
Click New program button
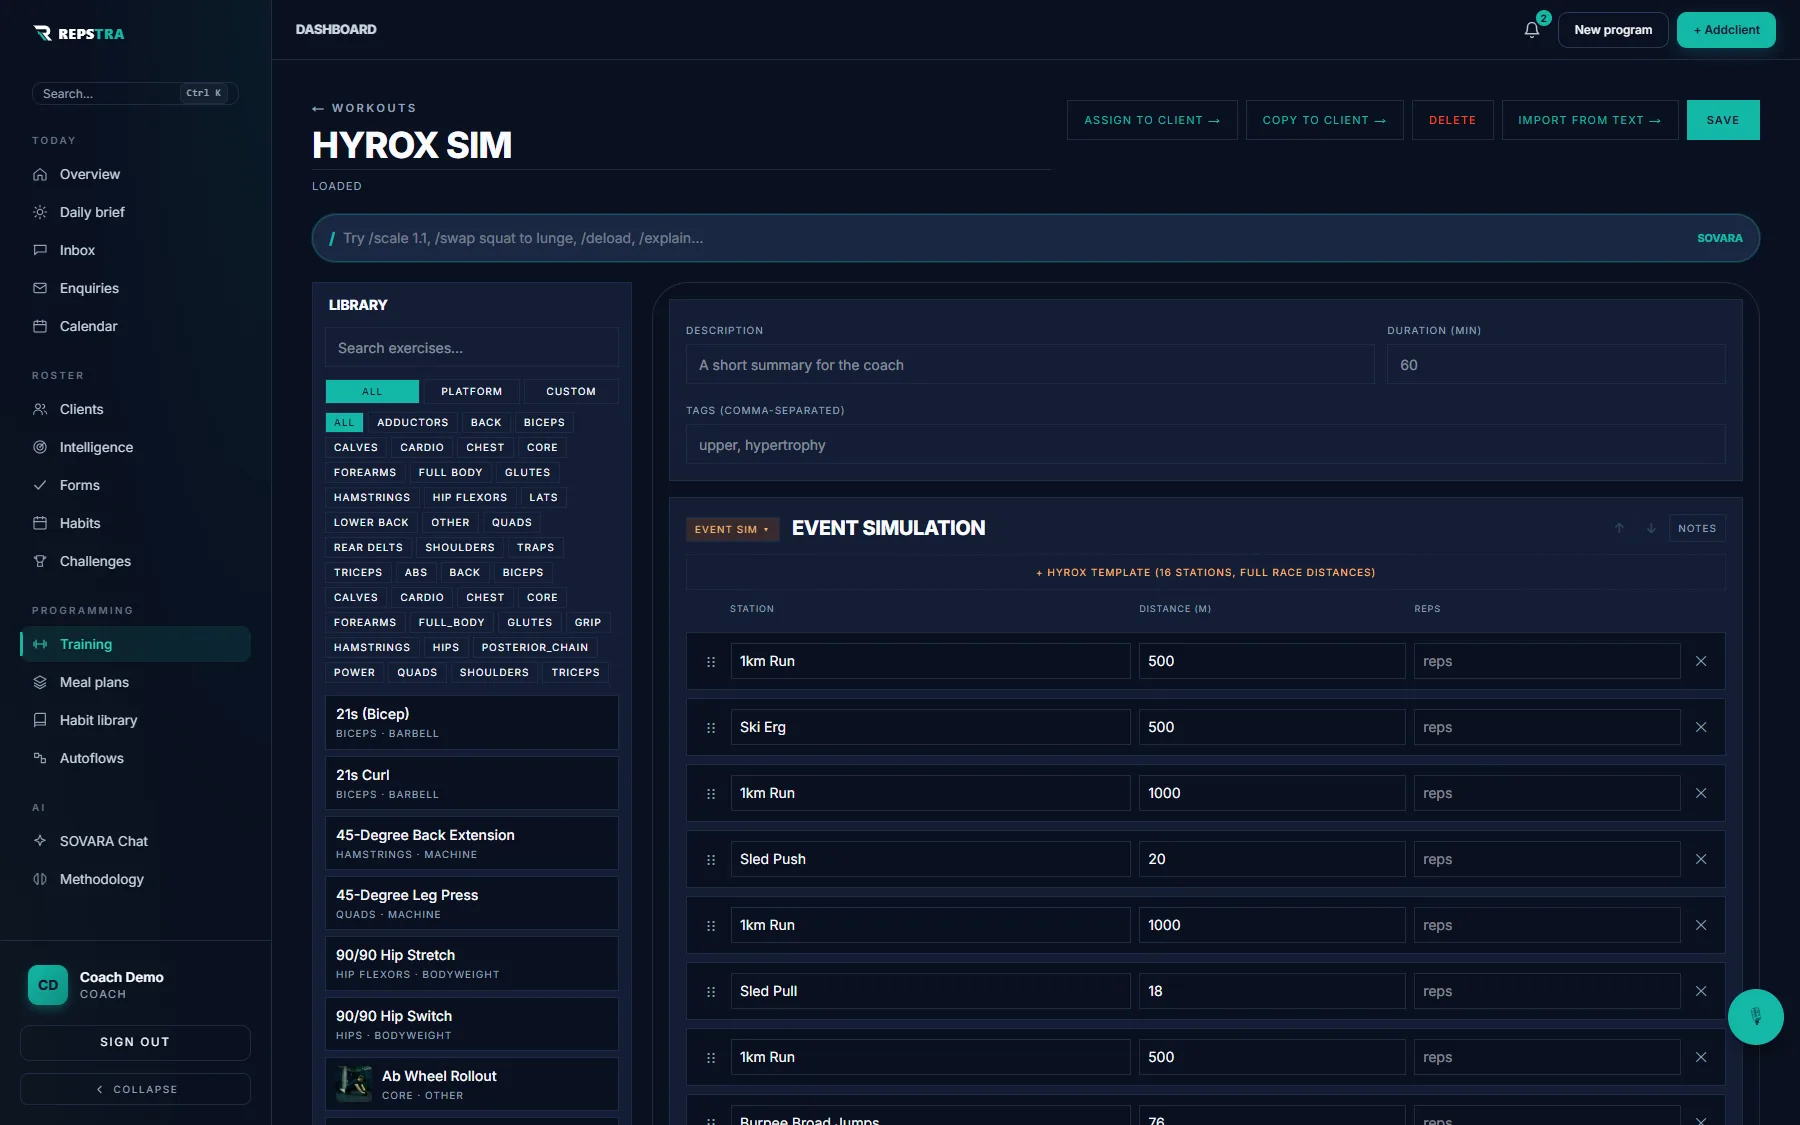pos(1613,30)
